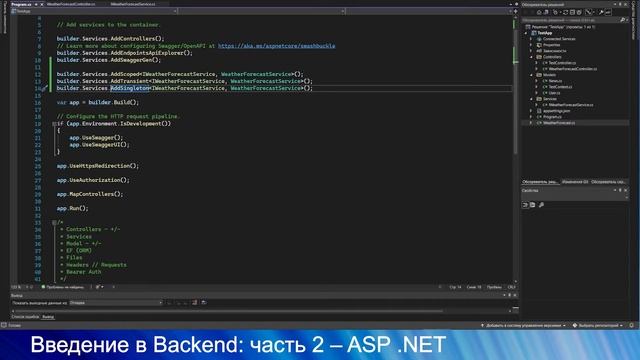The image size is (640, 360).
Task: Open the TestApp project navigation dropdown
Action: (94, 11)
